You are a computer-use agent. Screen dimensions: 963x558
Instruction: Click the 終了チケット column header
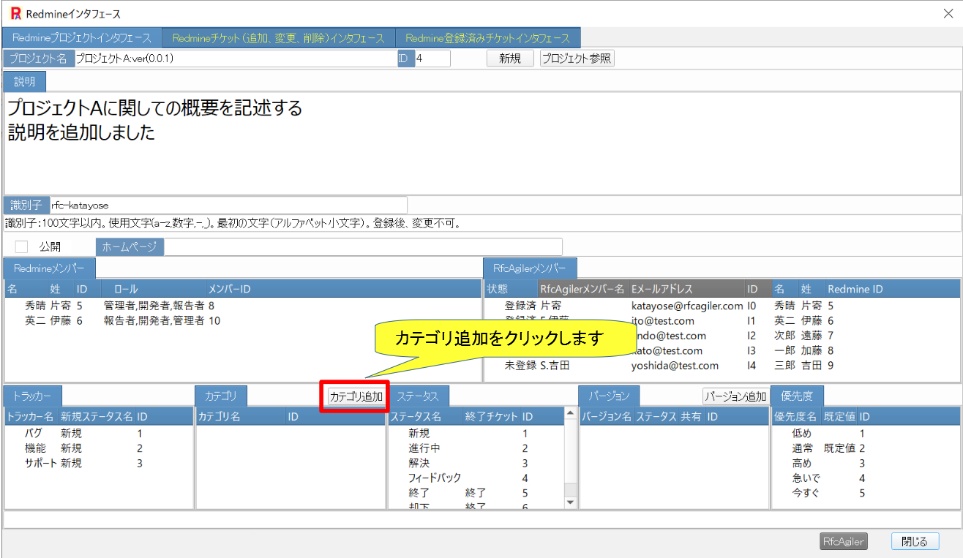(491, 416)
